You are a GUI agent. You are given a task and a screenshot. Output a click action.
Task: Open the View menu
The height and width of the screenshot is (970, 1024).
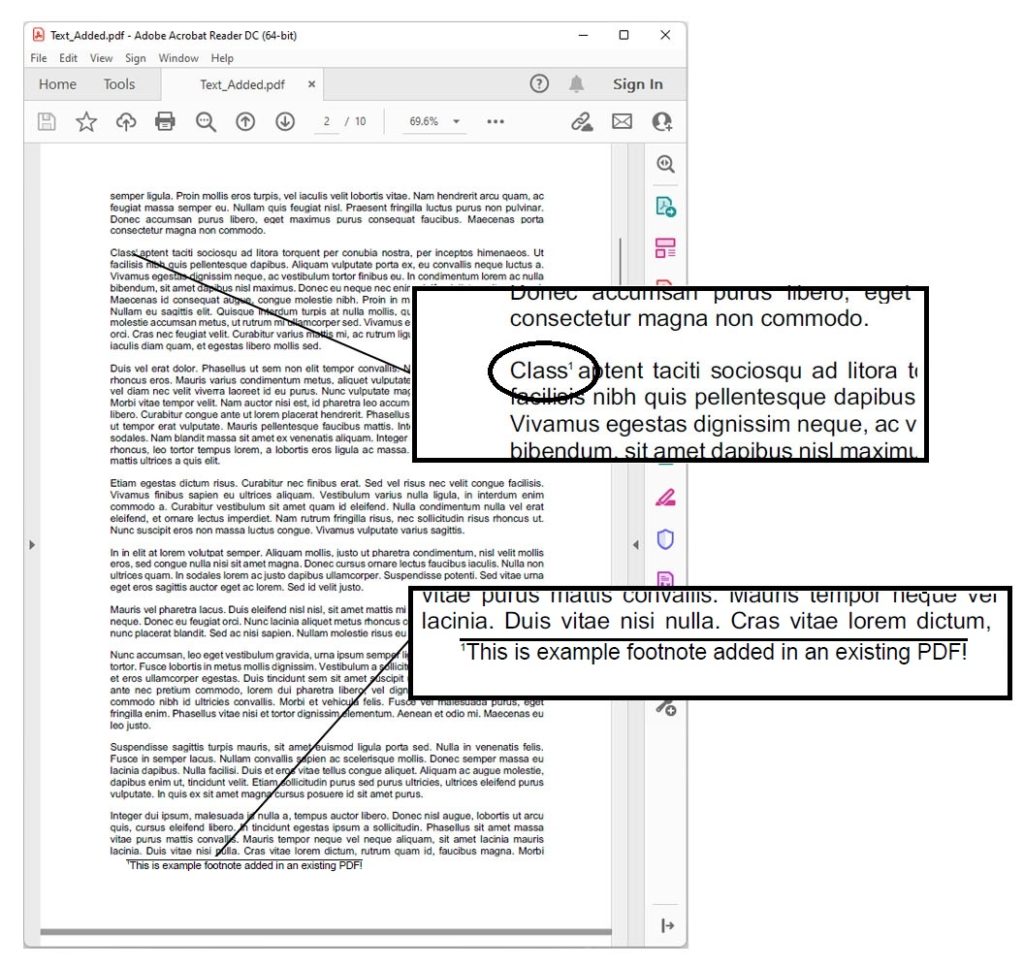pyautogui.click(x=101, y=58)
